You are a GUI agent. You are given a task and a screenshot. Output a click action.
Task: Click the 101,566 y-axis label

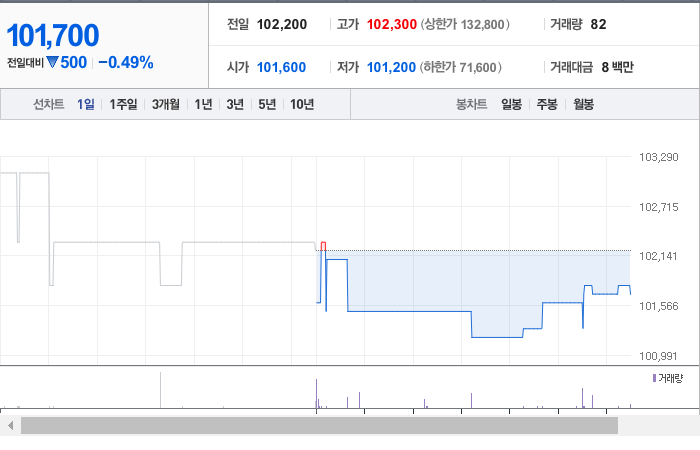pyautogui.click(x=658, y=306)
